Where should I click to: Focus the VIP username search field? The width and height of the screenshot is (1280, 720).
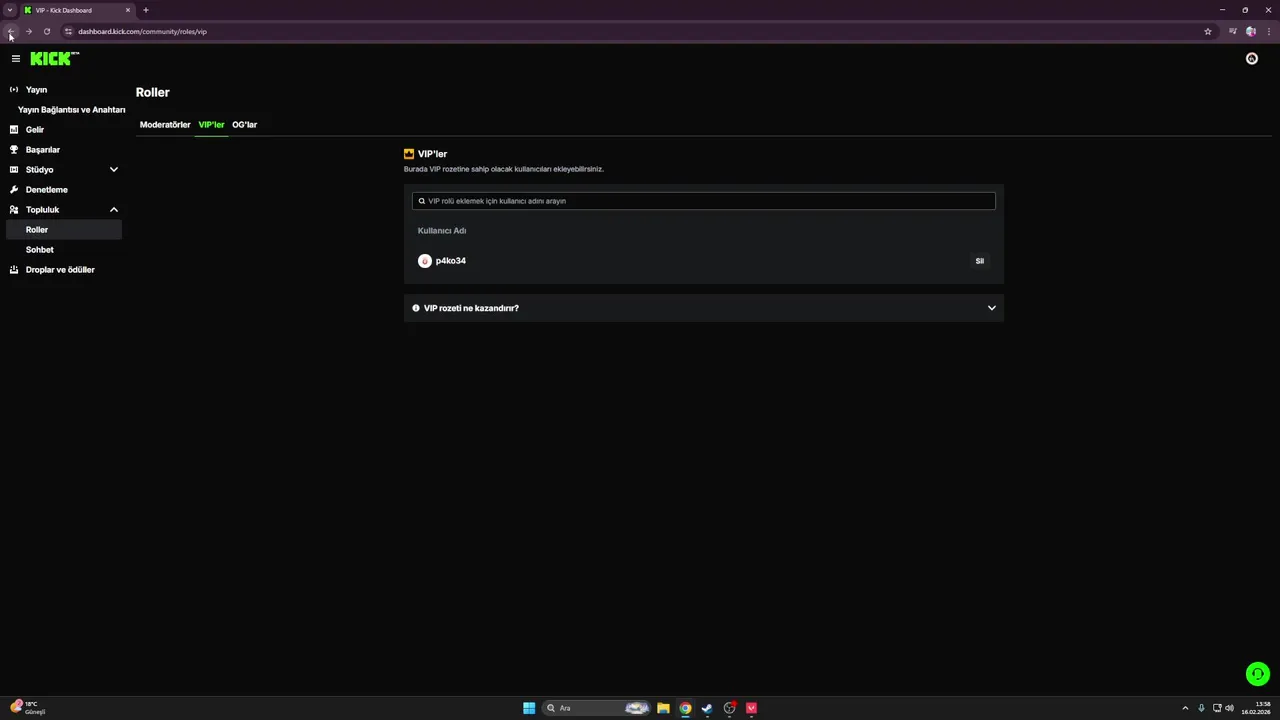point(704,201)
